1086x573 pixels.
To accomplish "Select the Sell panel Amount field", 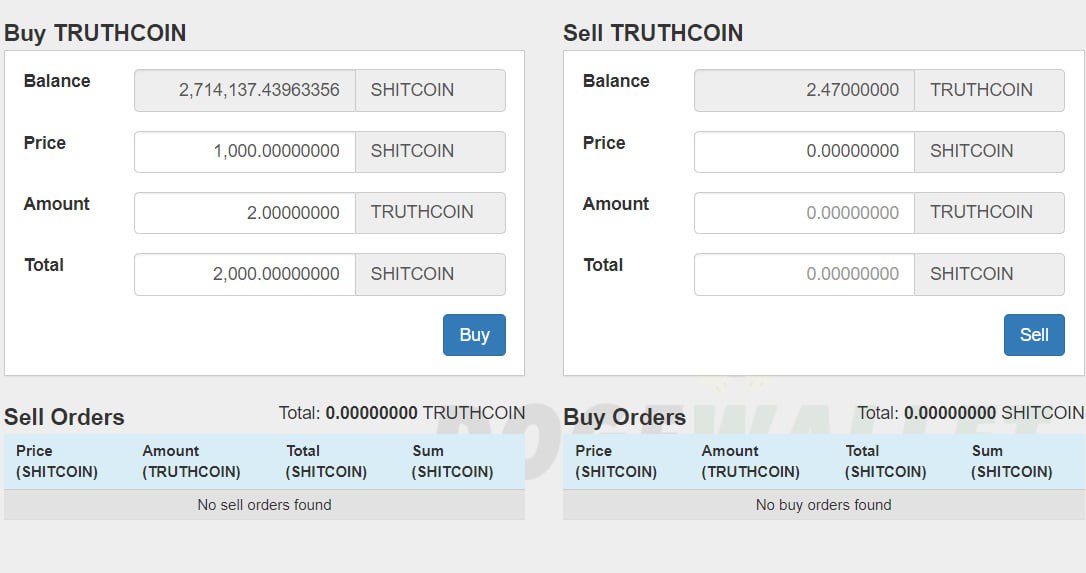I will [x=805, y=213].
